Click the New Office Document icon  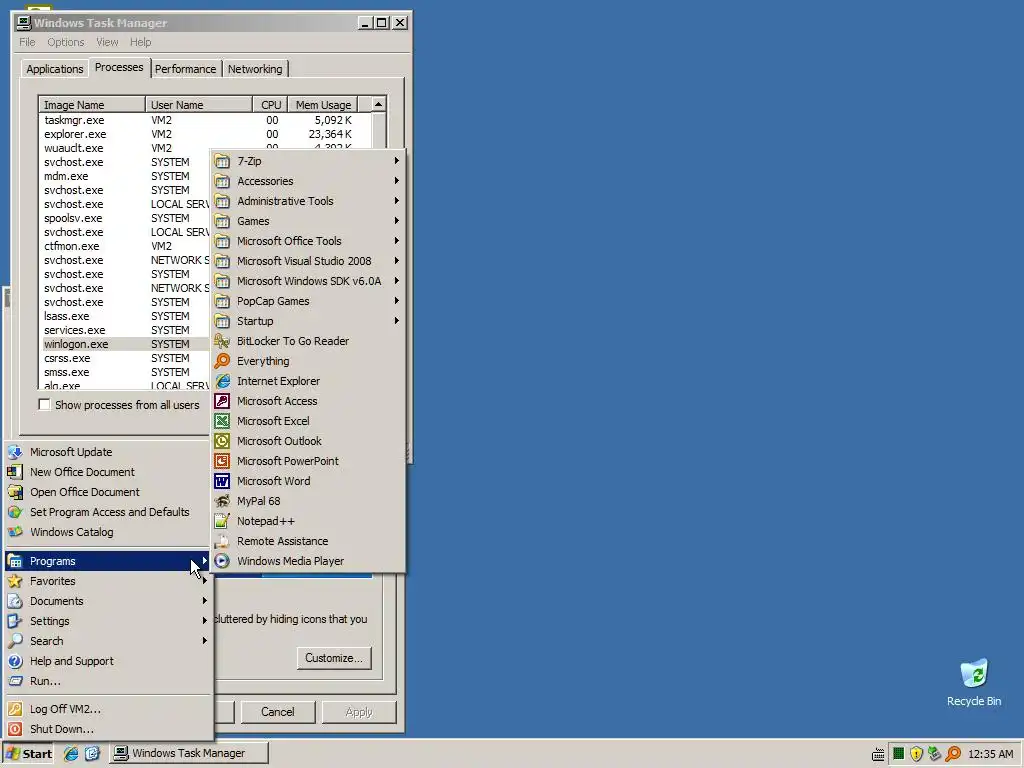[x=15, y=472]
